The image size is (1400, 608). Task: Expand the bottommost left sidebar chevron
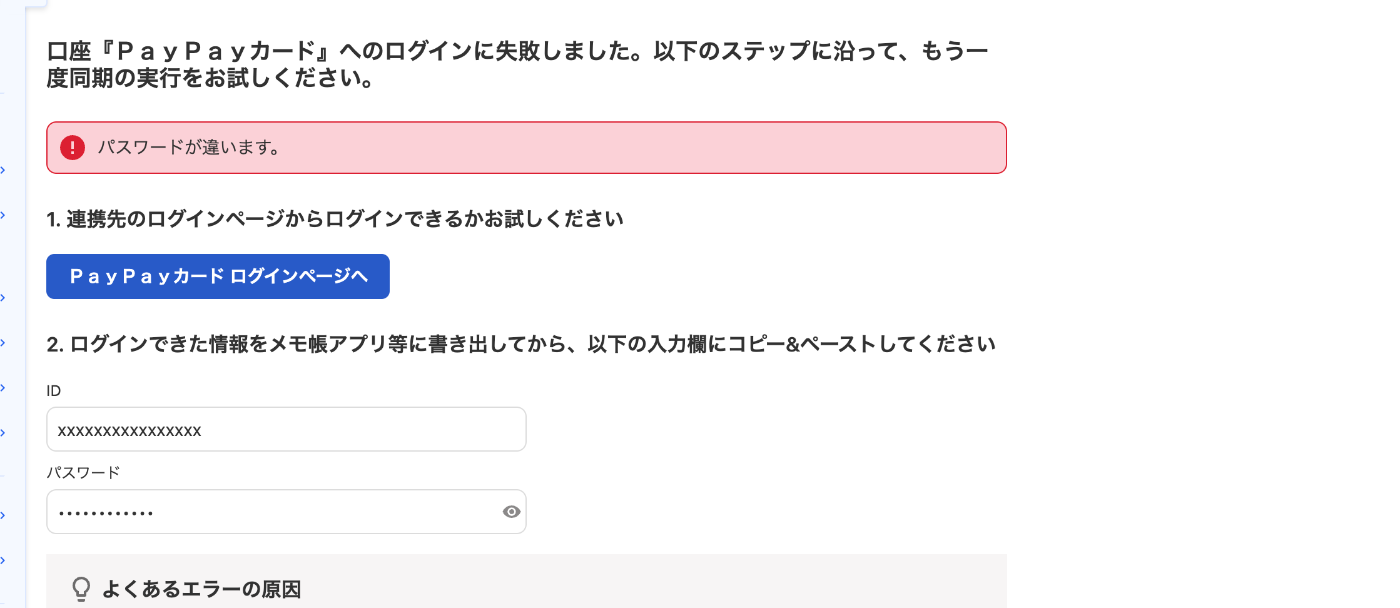click(x=3, y=560)
